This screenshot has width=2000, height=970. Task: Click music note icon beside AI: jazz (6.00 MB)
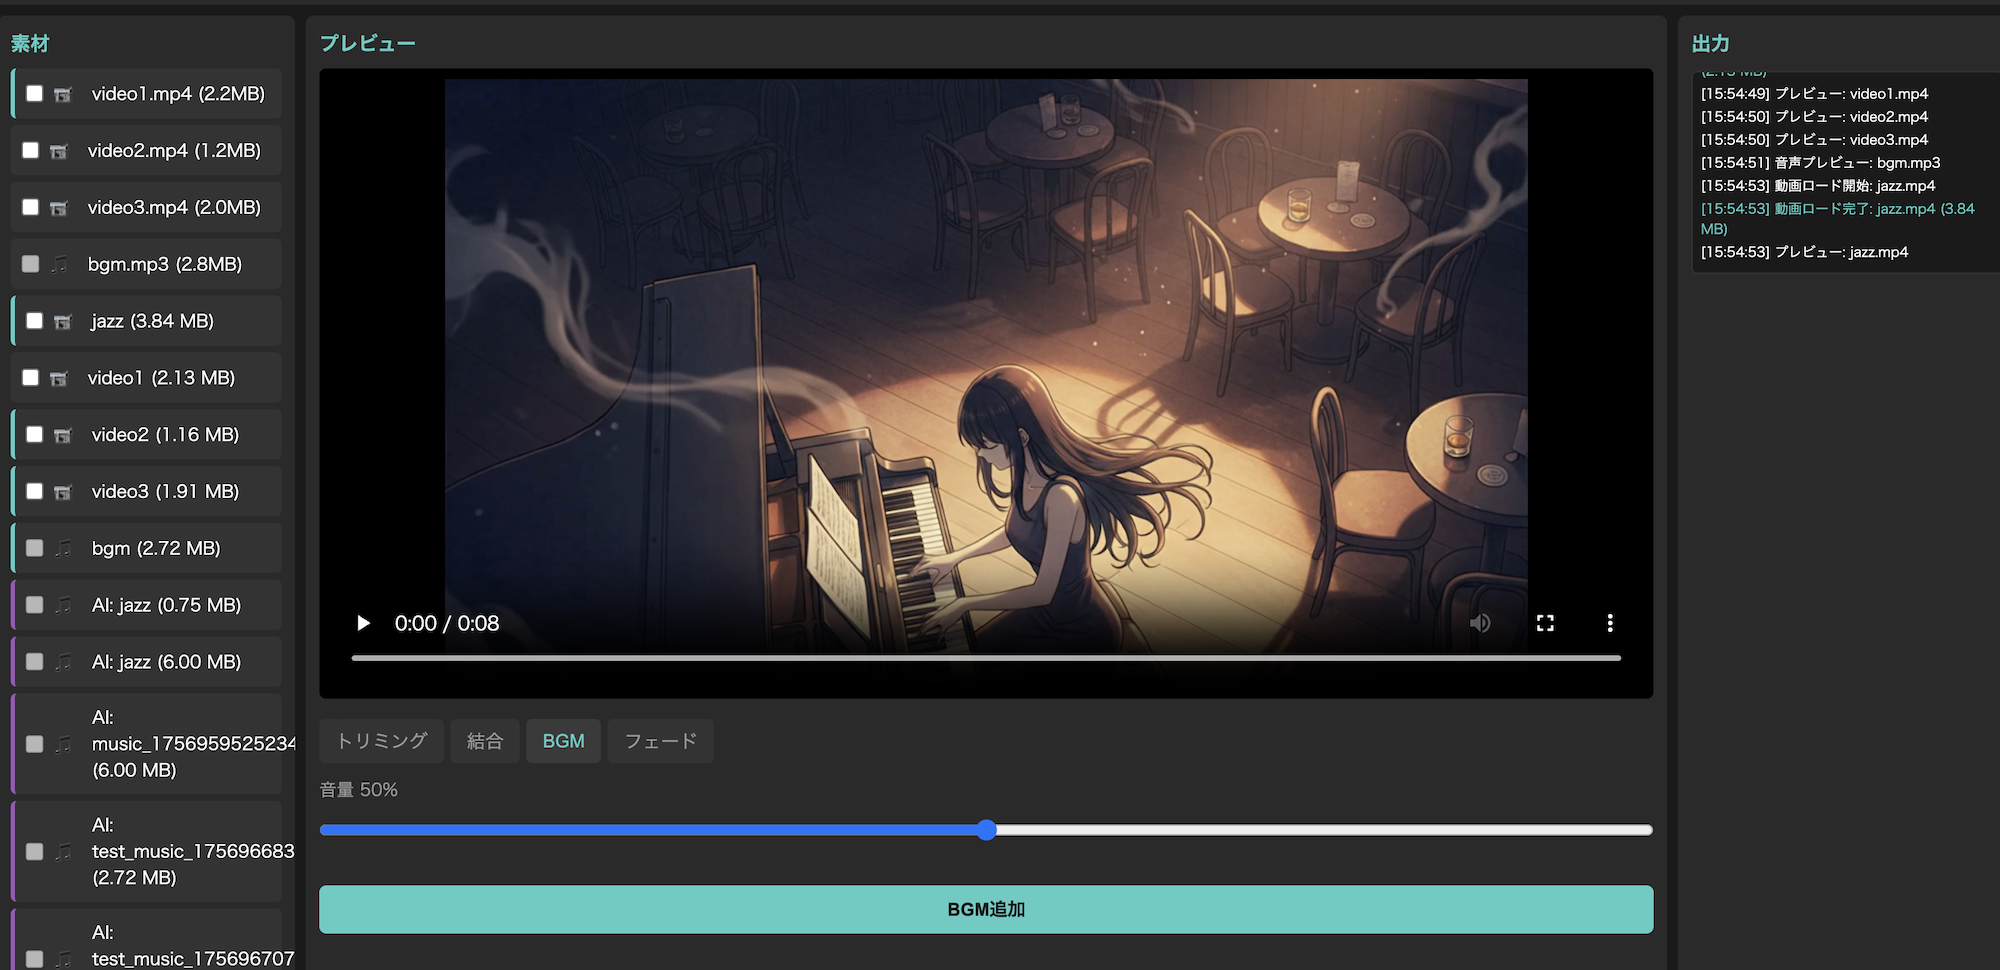click(x=63, y=663)
